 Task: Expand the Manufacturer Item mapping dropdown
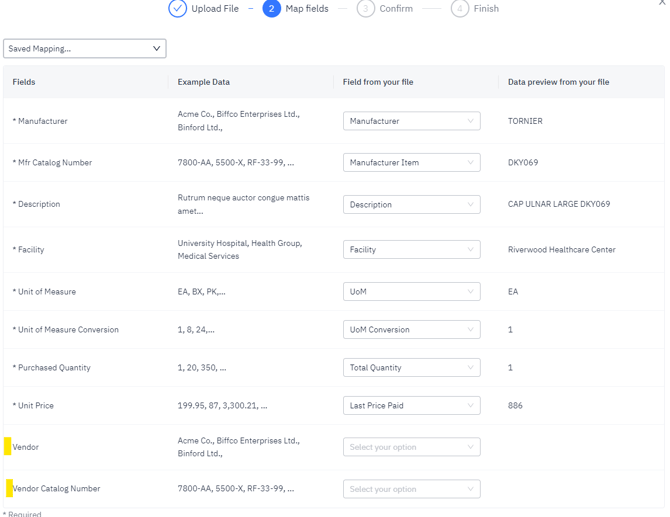(411, 162)
